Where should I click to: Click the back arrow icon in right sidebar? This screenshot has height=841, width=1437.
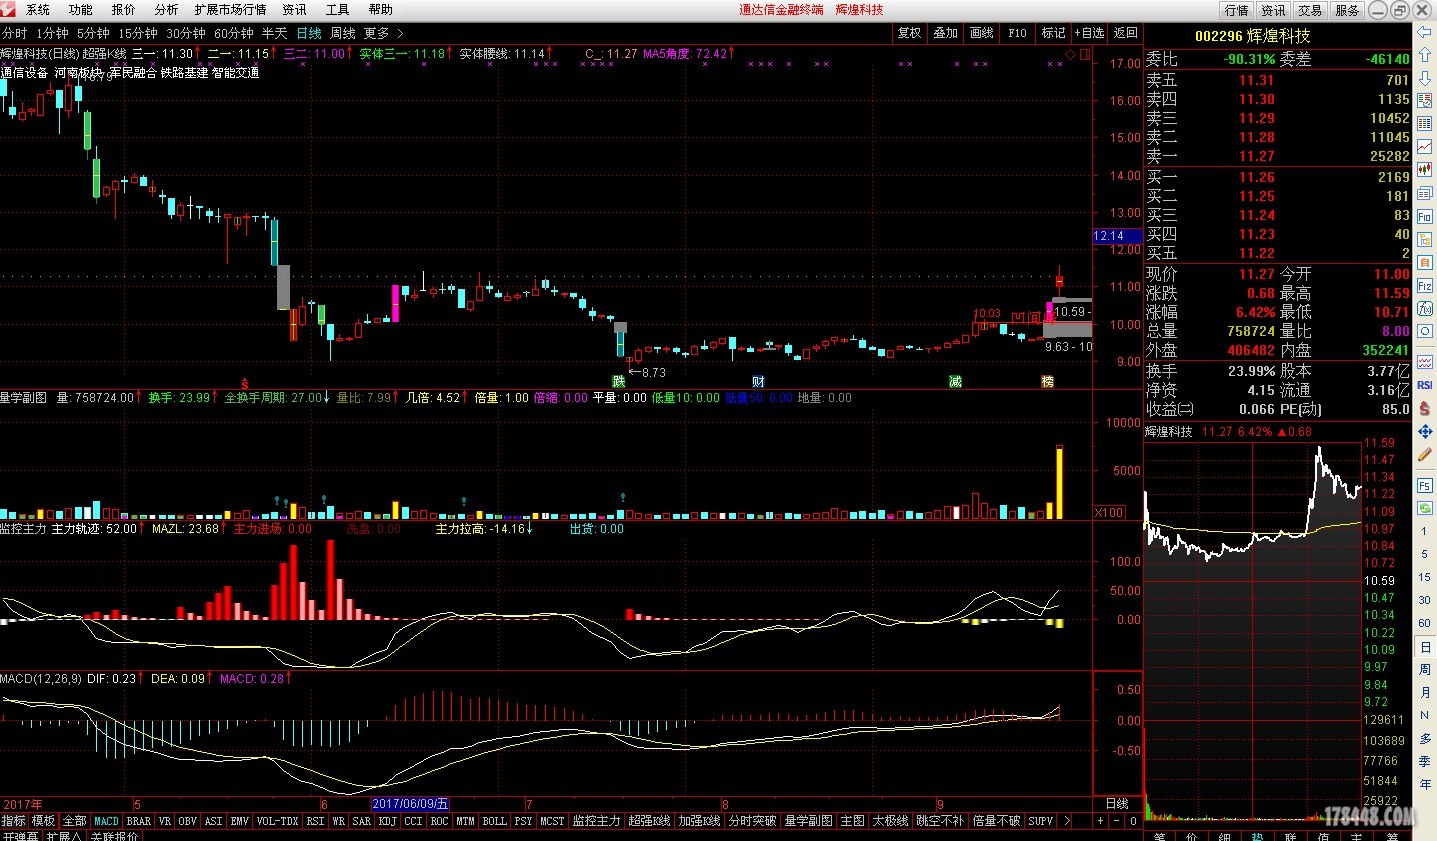pyautogui.click(x=1425, y=30)
